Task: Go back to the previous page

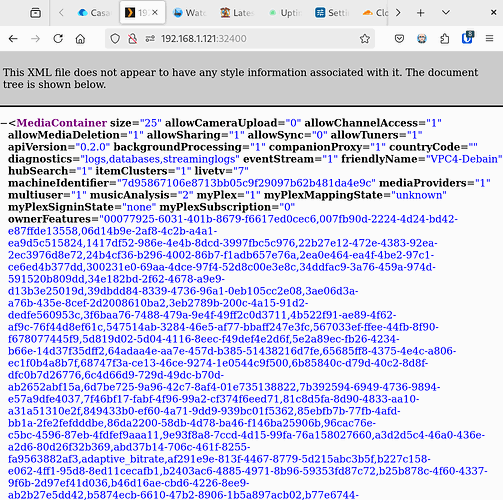Action: 13,39
